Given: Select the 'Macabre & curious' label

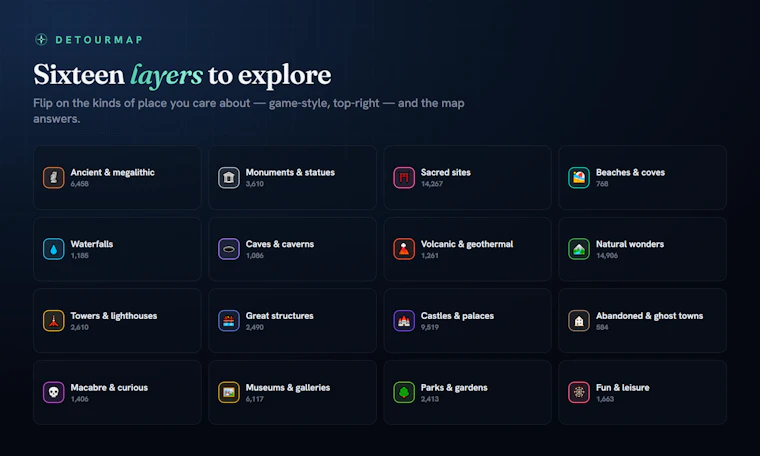Looking at the screenshot, I should 109,388.
